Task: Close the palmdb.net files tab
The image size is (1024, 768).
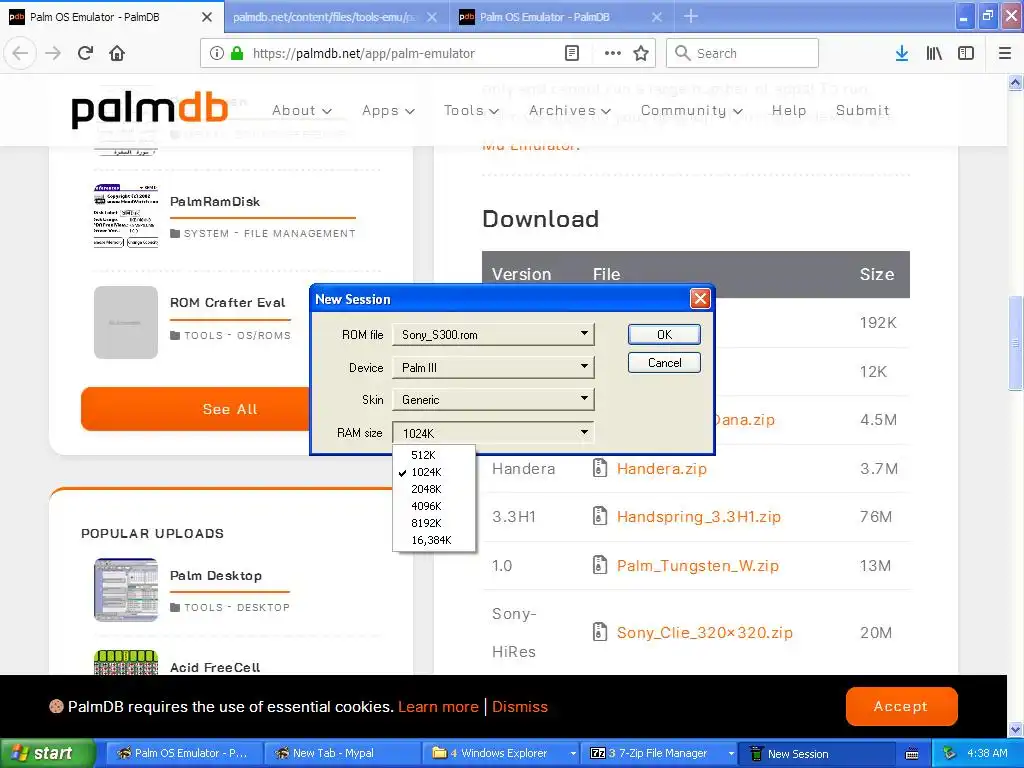Action: pyautogui.click(x=432, y=17)
